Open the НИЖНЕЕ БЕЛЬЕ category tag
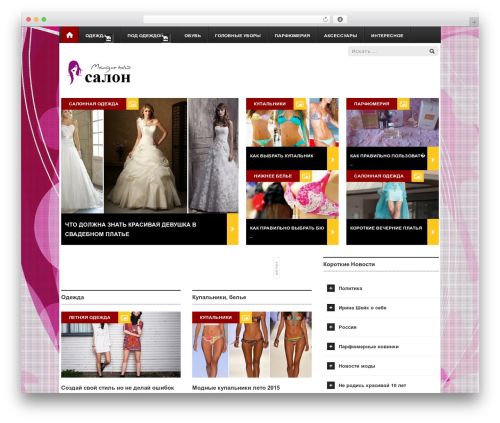This screenshot has width=500, height=423. (273, 176)
